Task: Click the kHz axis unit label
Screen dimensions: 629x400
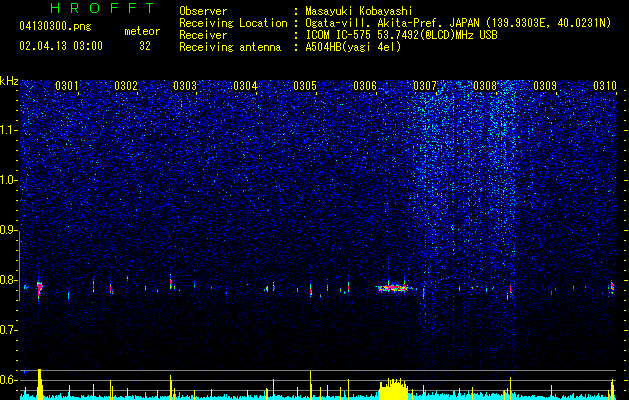Action: tap(9, 81)
